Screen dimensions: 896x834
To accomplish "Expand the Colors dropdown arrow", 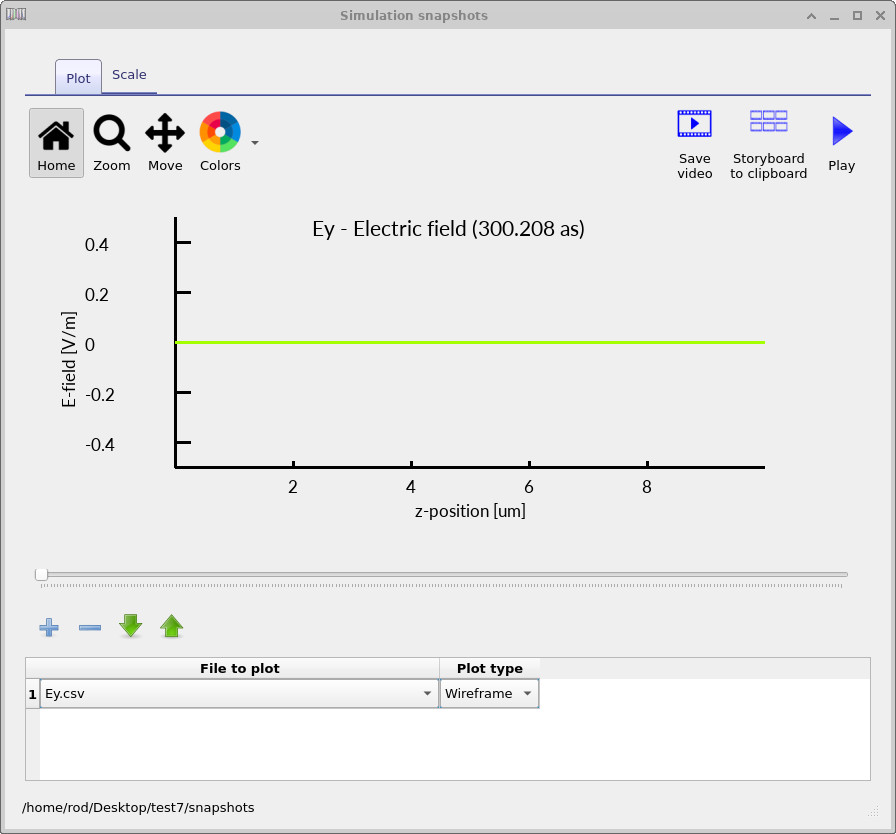I will point(255,143).
